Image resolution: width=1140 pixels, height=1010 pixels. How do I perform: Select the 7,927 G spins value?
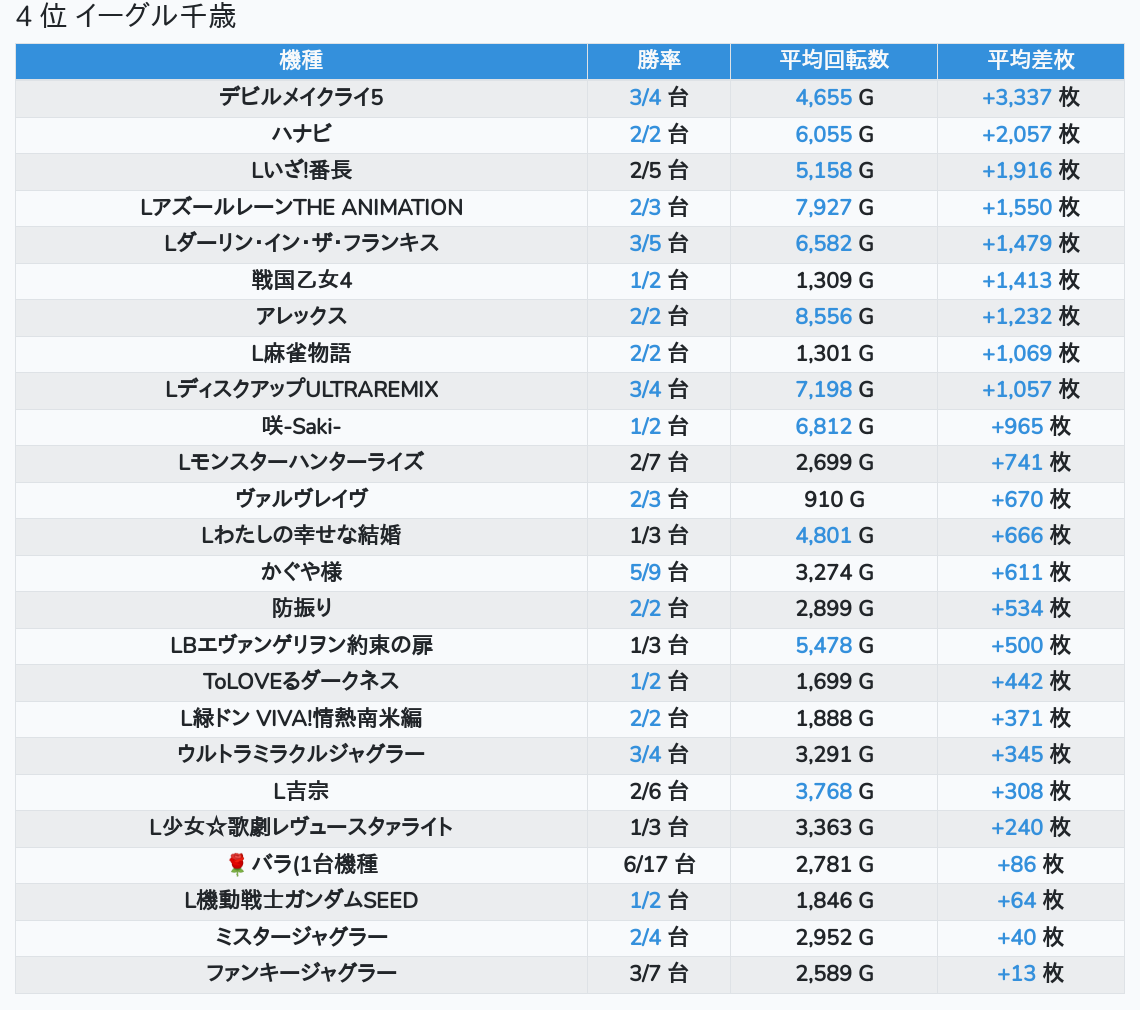click(834, 207)
